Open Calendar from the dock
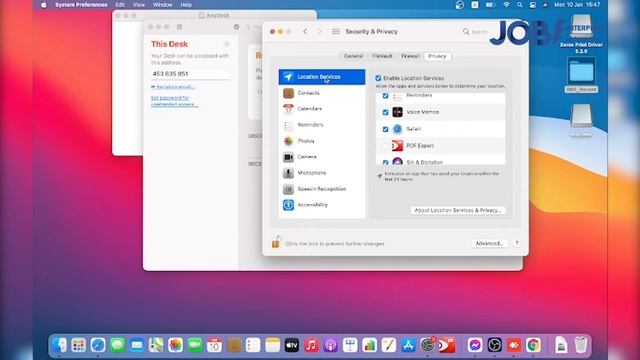 point(214,345)
